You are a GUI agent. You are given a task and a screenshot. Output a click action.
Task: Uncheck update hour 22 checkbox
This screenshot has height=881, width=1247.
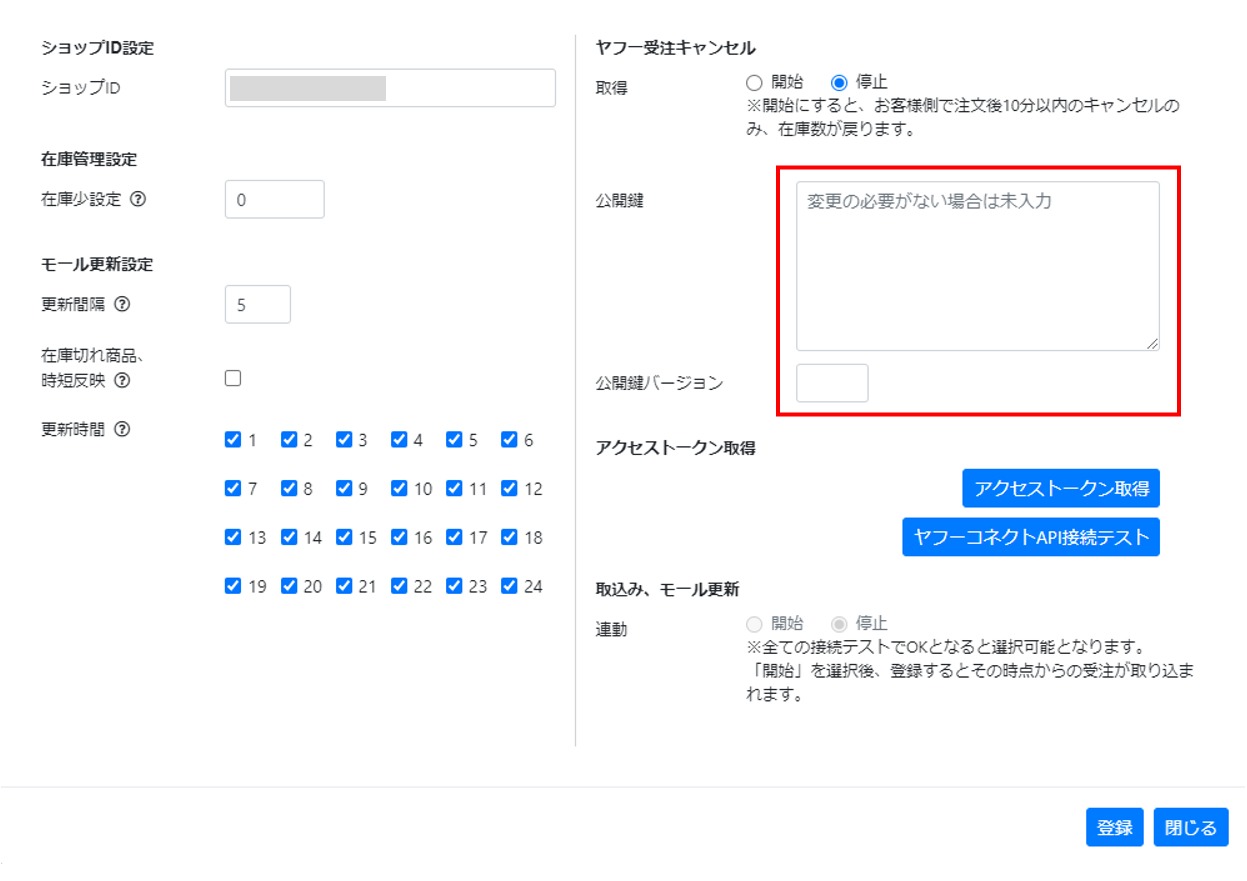pyautogui.click(x=399, y=586)
